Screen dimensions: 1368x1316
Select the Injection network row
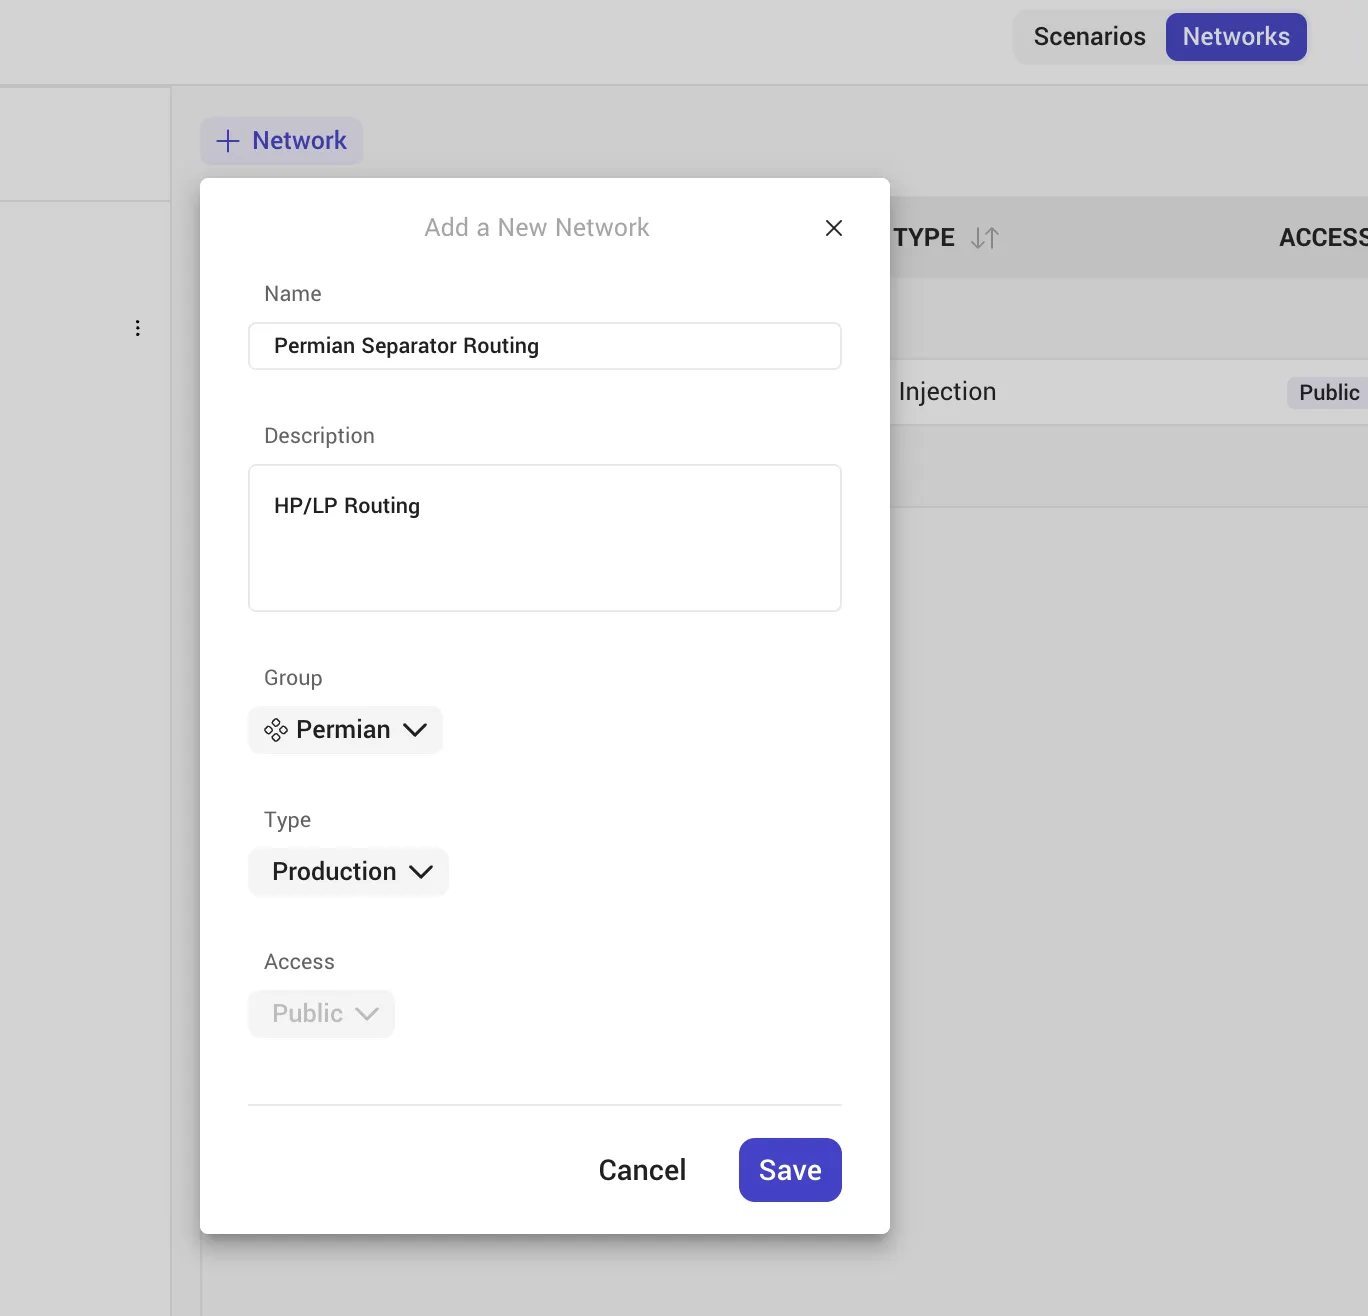1129,392
